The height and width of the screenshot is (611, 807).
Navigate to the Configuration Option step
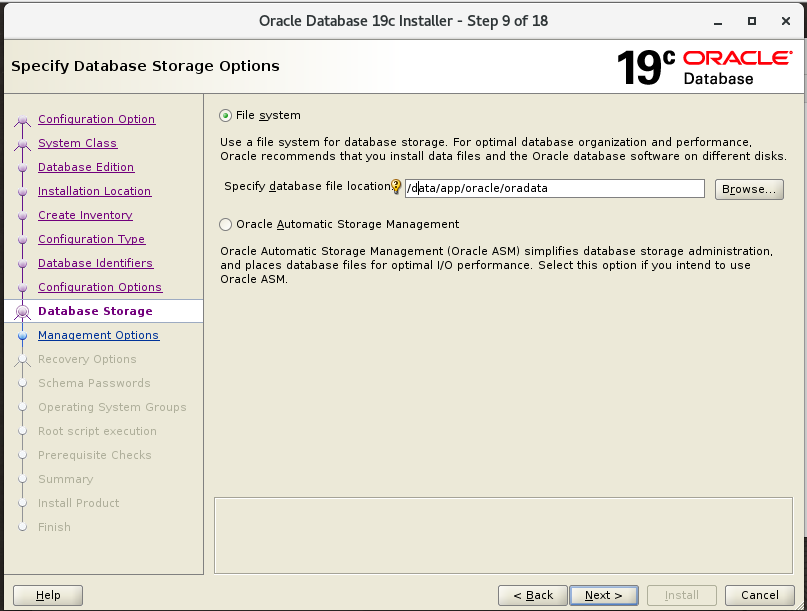(97, 119)
